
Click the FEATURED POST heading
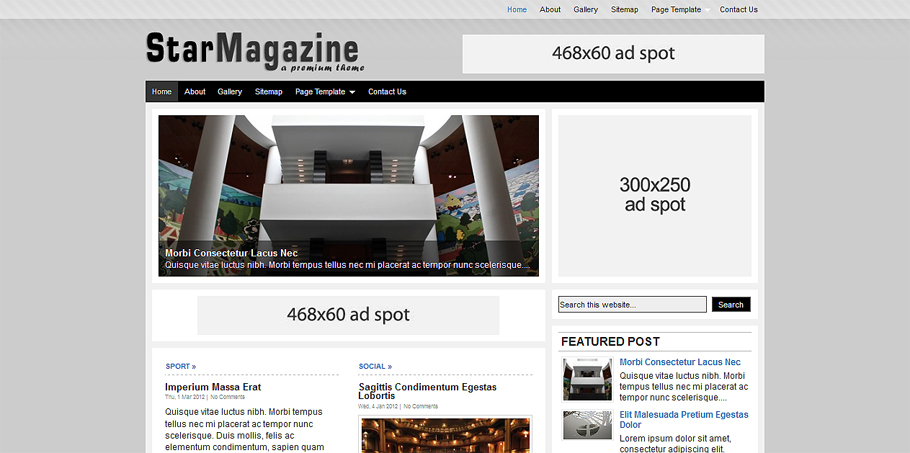(611, 342)
